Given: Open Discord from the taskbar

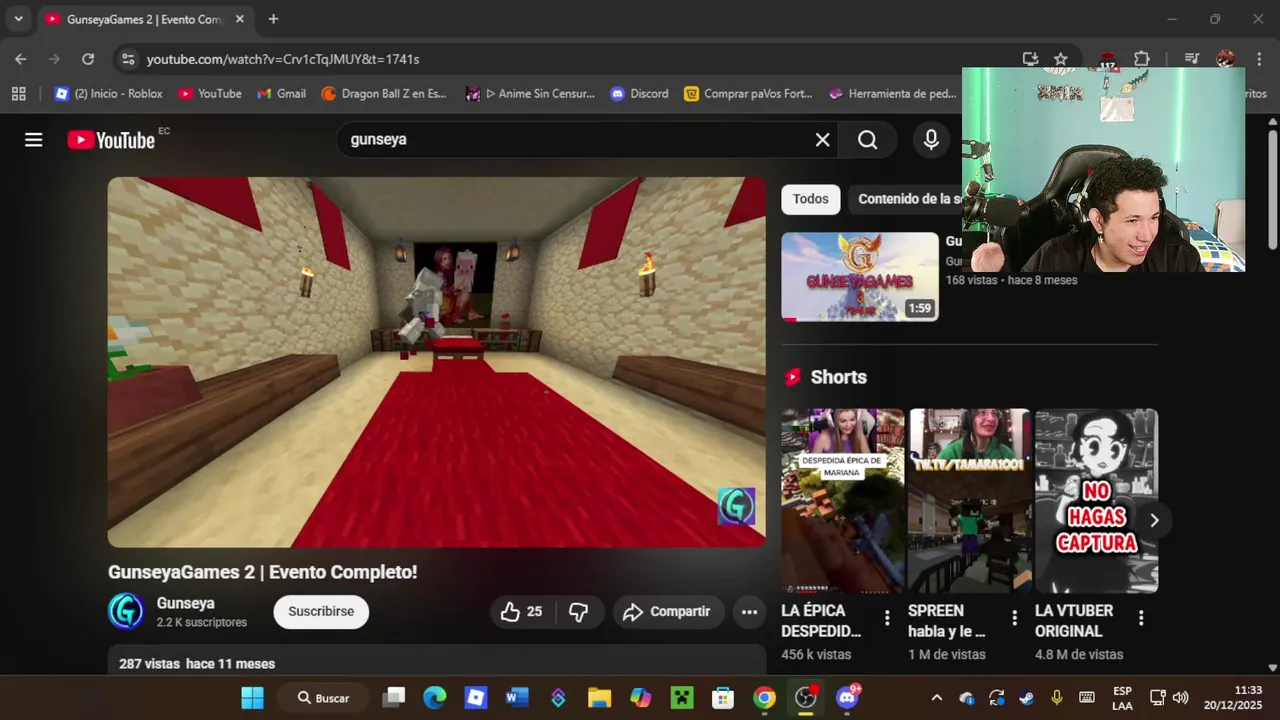Looking at the screenshot, I should tap(848, 698).
